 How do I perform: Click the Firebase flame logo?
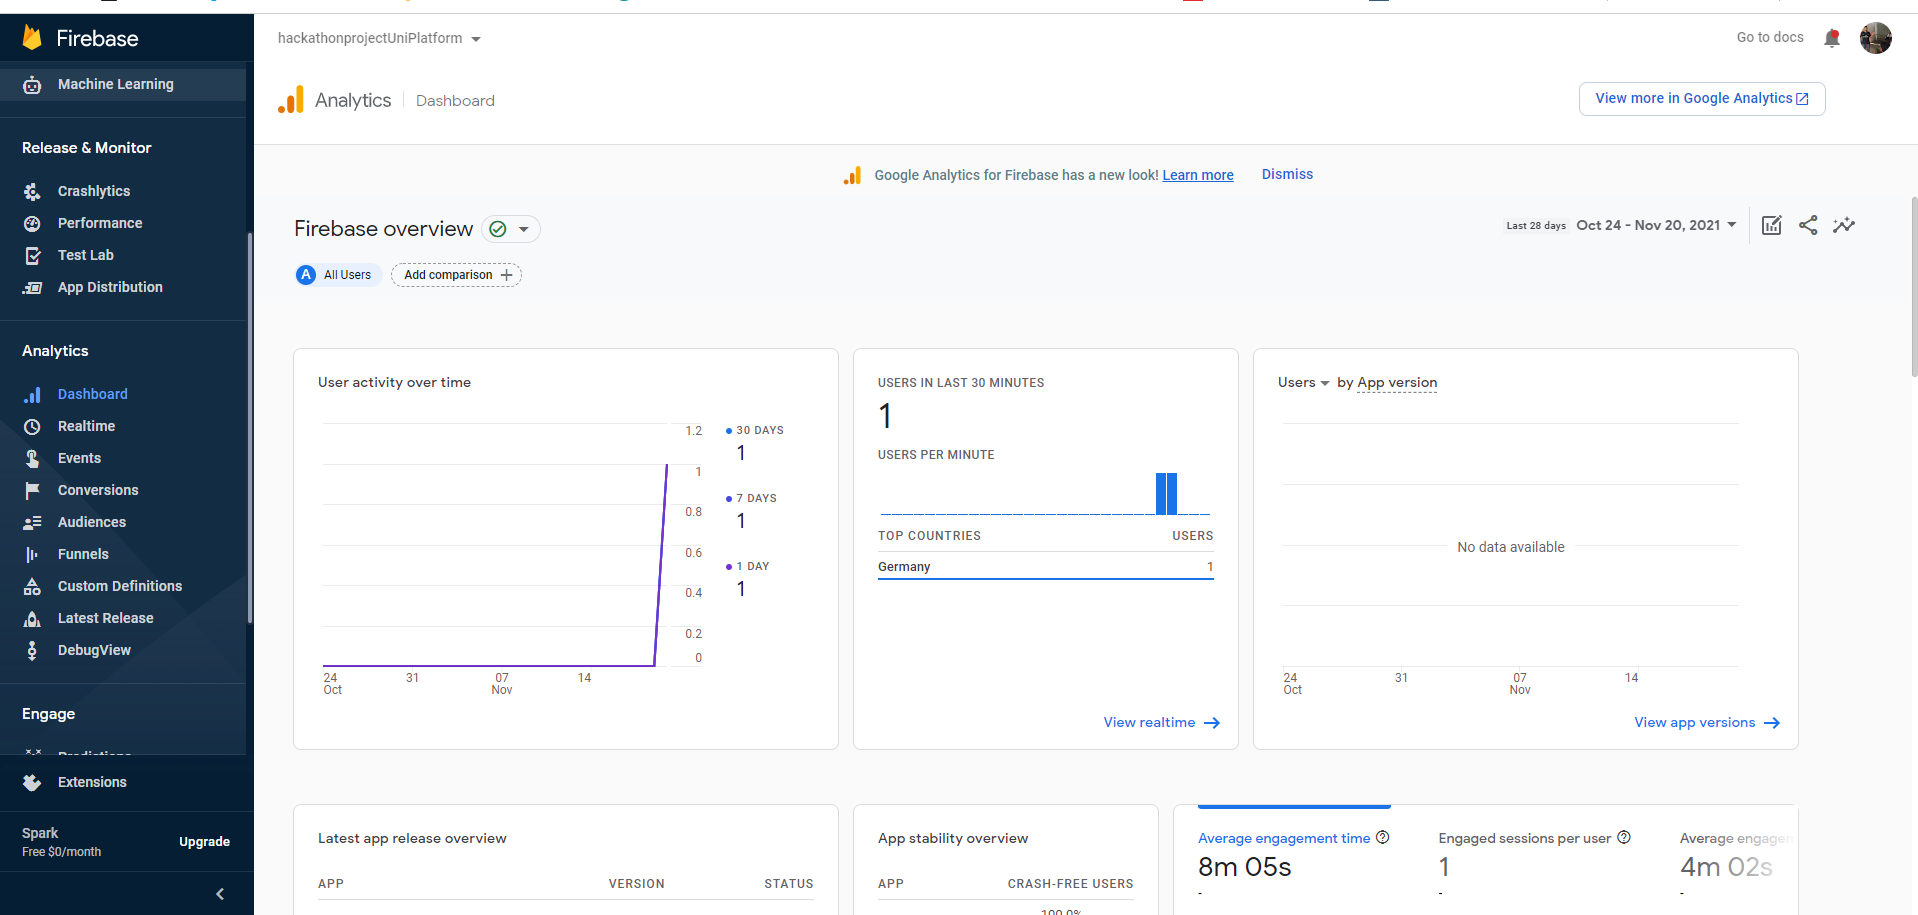click(x=32, y=38)
